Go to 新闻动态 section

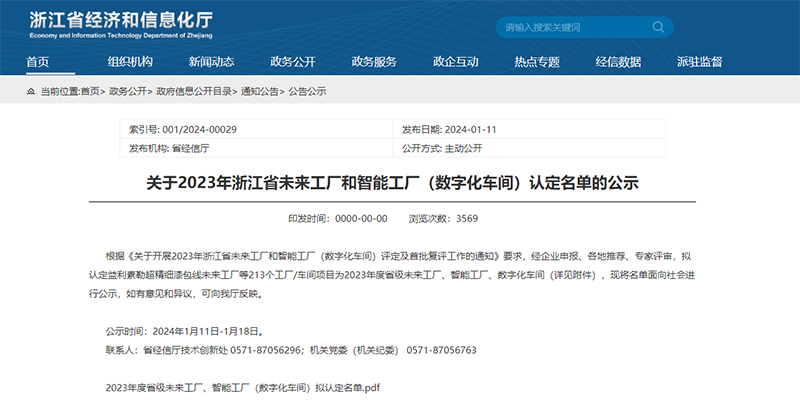pos(211,62)
